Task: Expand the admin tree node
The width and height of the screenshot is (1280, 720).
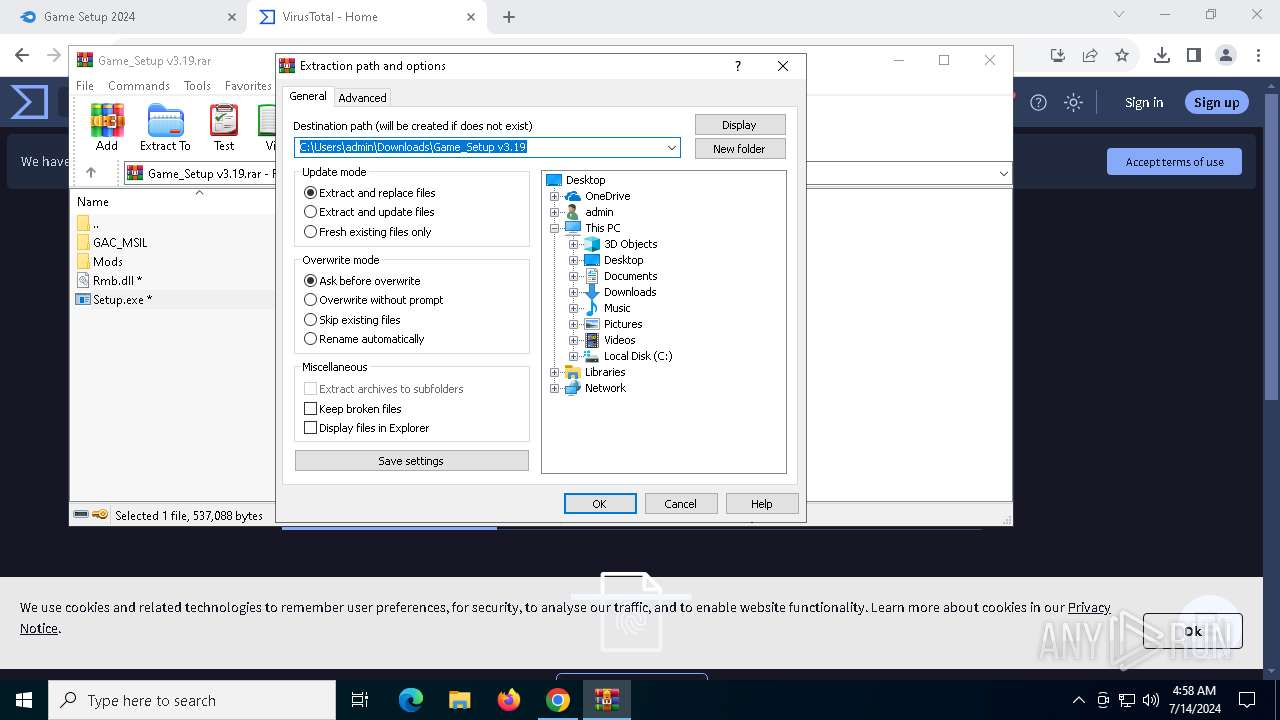Action: coord(555,212)
